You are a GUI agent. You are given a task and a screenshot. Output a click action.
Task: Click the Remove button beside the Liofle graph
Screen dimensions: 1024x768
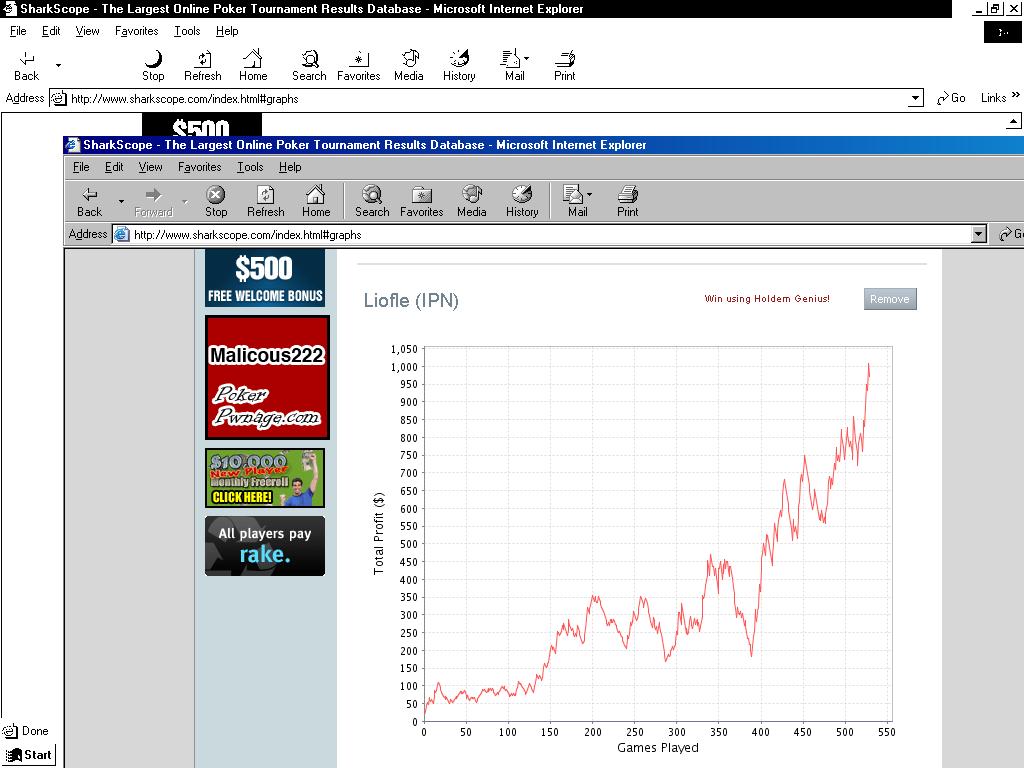(889, 299)
